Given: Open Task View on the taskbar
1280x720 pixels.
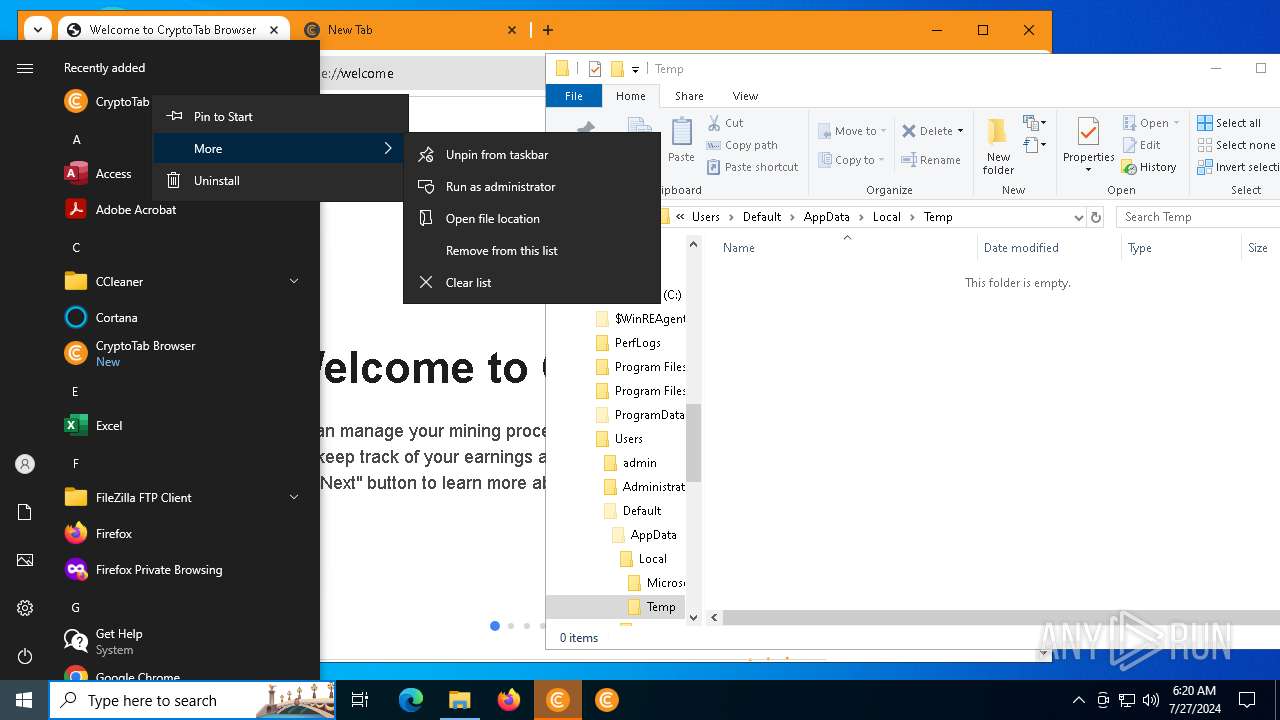Looking at the screenshot, I should [x=360, y=700].
